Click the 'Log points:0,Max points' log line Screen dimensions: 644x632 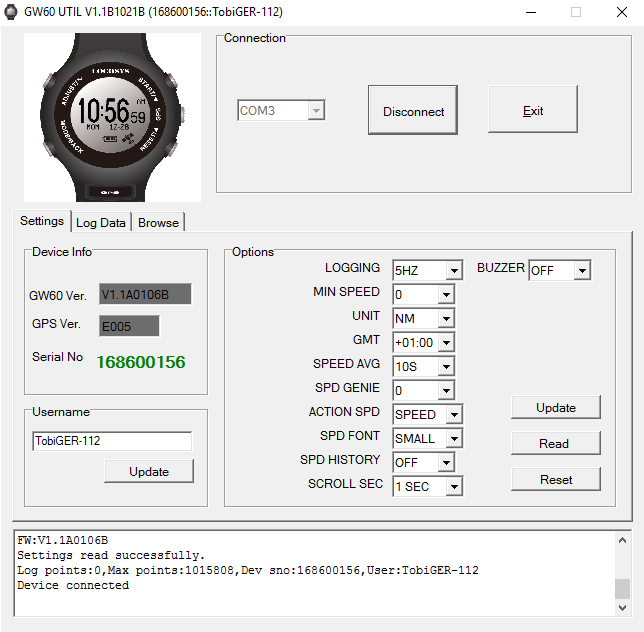tap(248, 570)
